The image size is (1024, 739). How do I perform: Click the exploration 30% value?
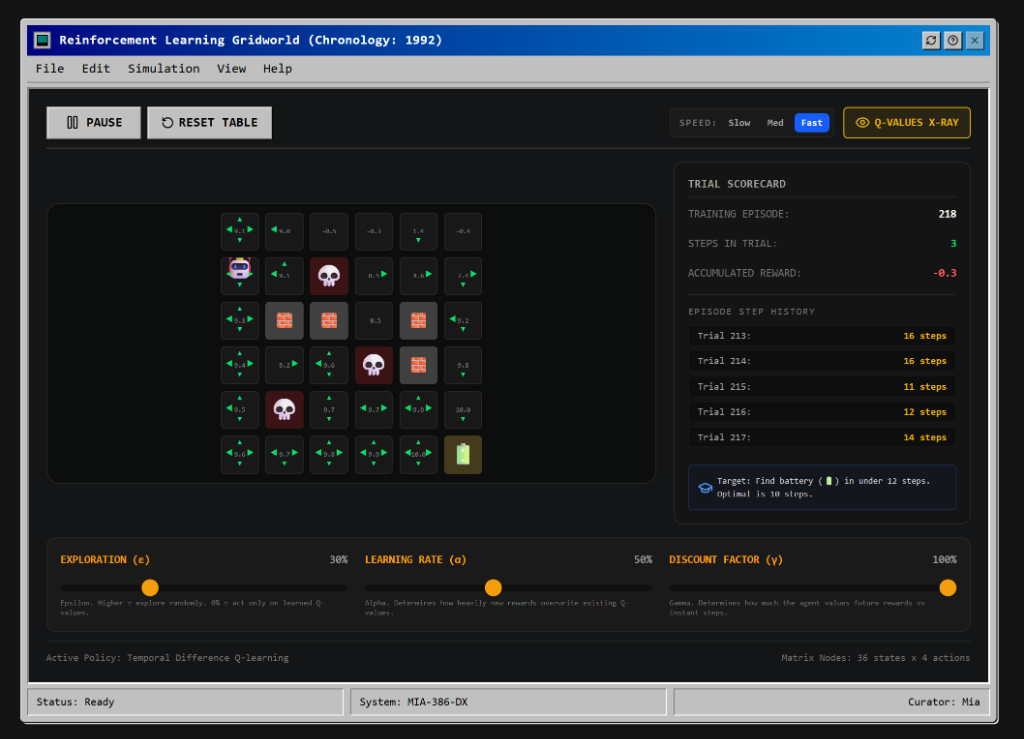(x=338, y=559)
